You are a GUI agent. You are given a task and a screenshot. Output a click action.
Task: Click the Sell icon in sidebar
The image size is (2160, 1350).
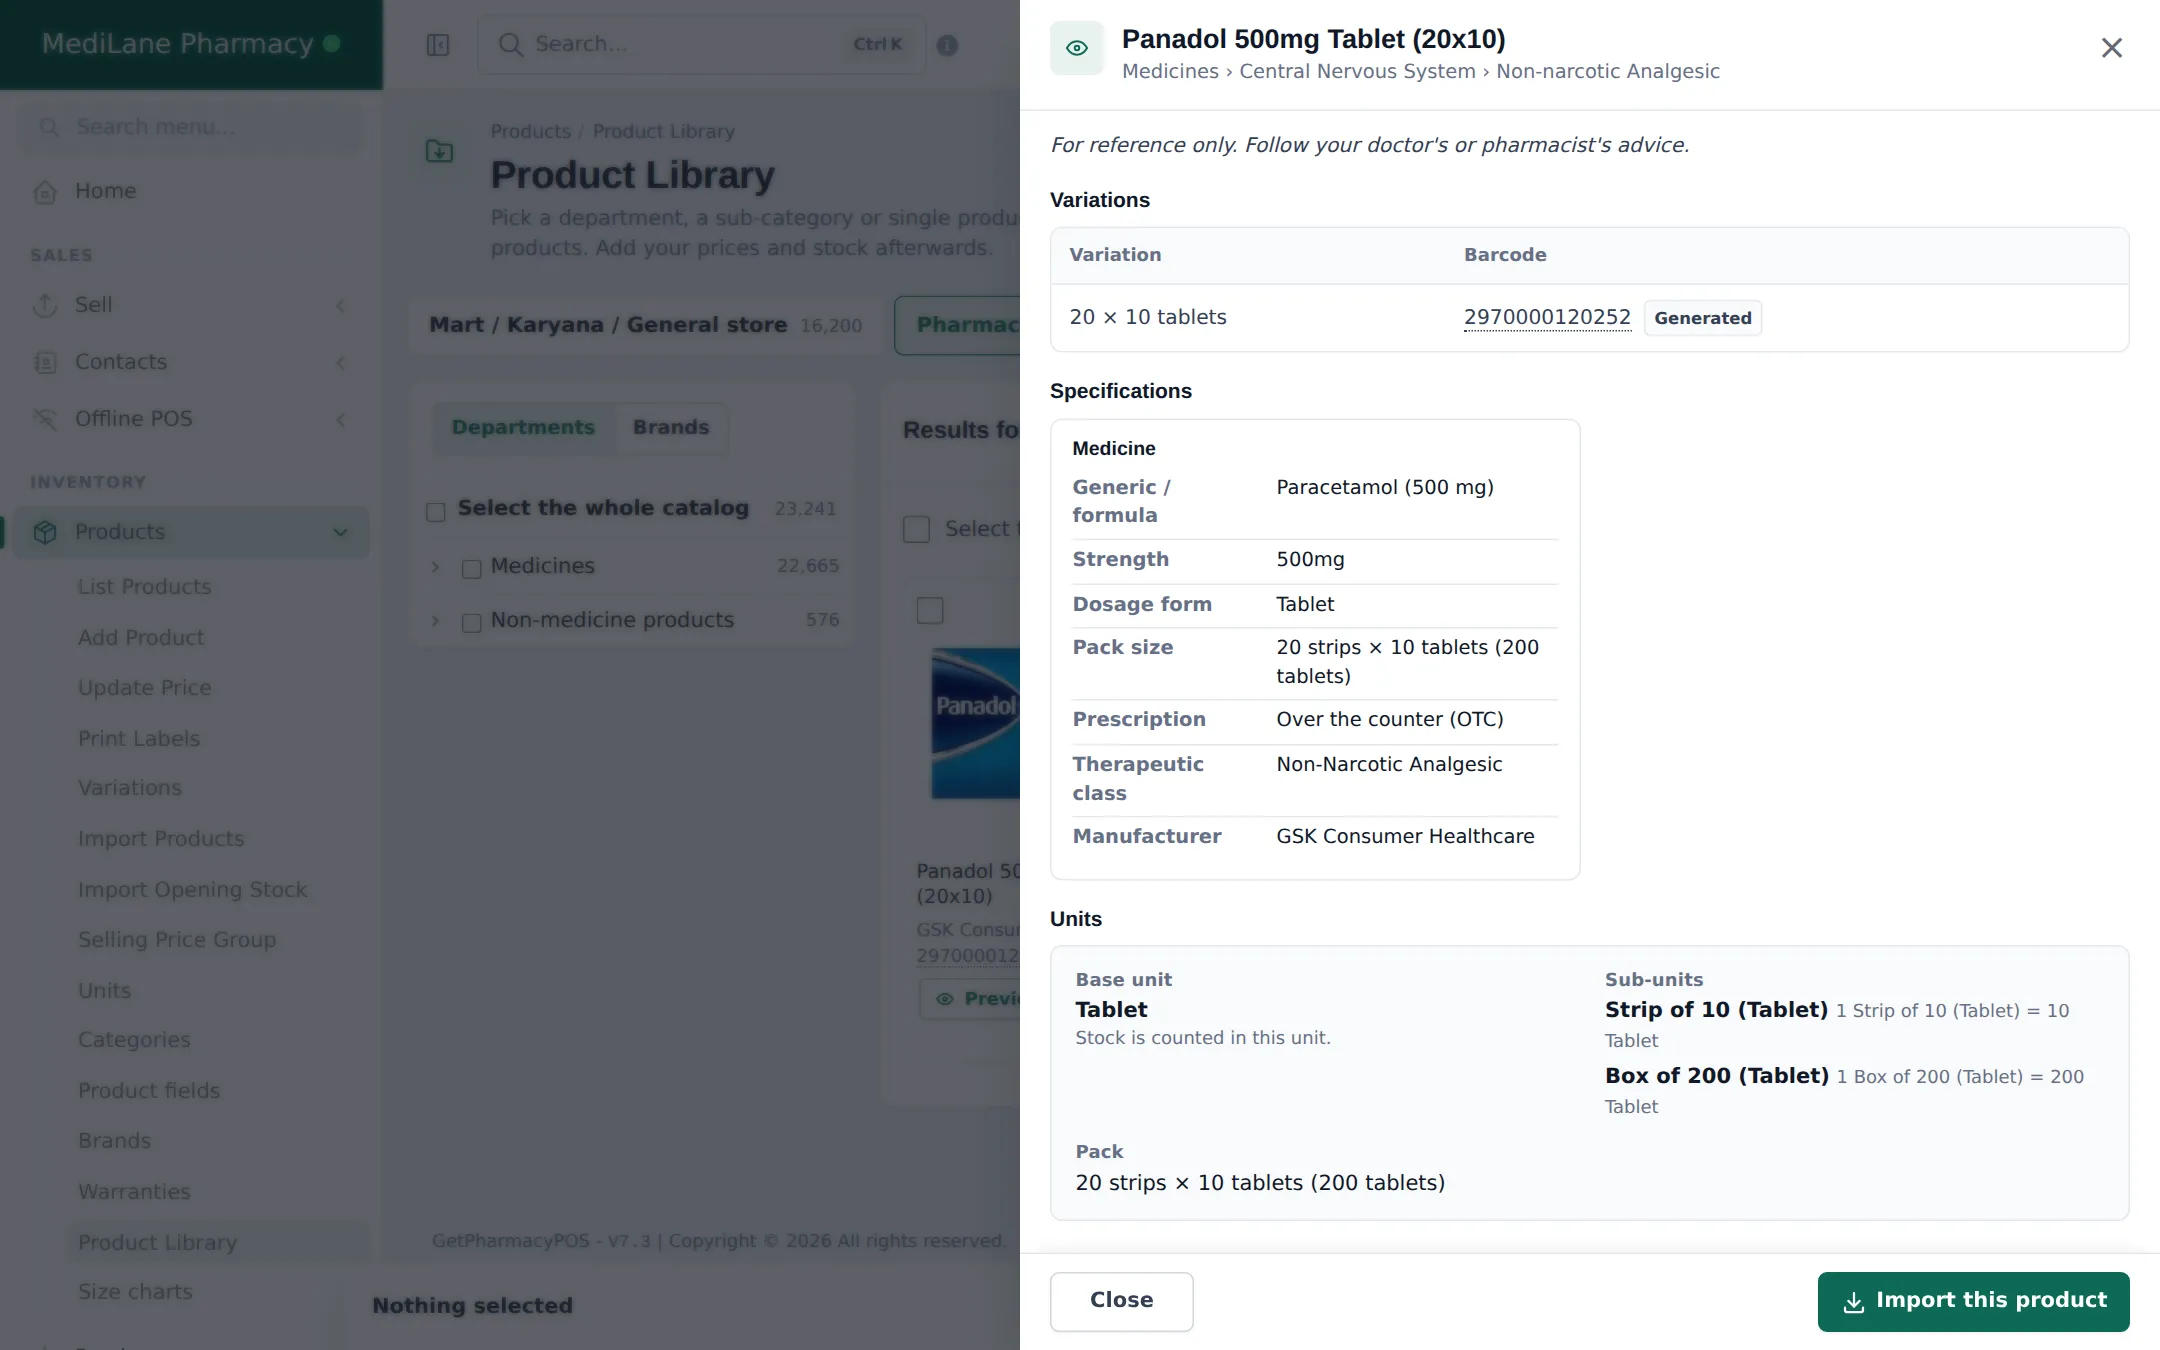[x=45, y=305]
